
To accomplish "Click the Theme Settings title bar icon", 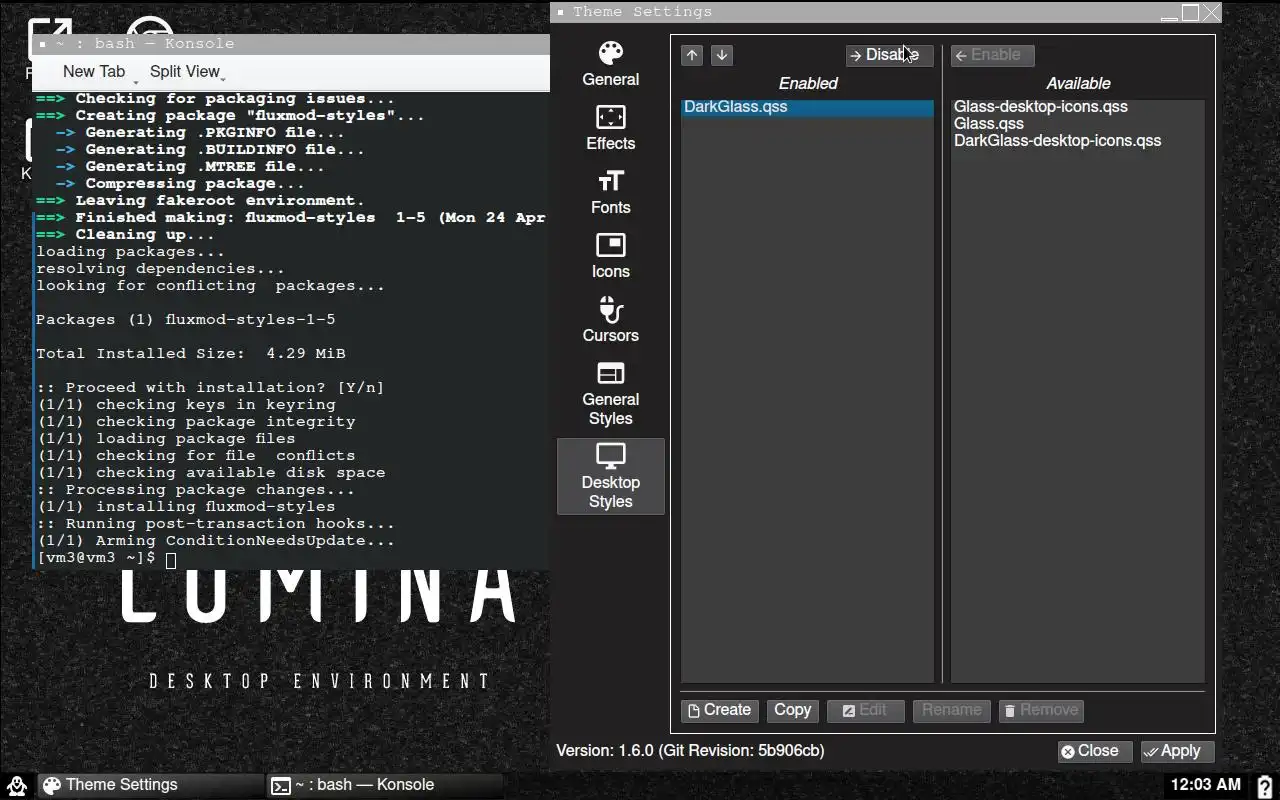I will 561,12.
